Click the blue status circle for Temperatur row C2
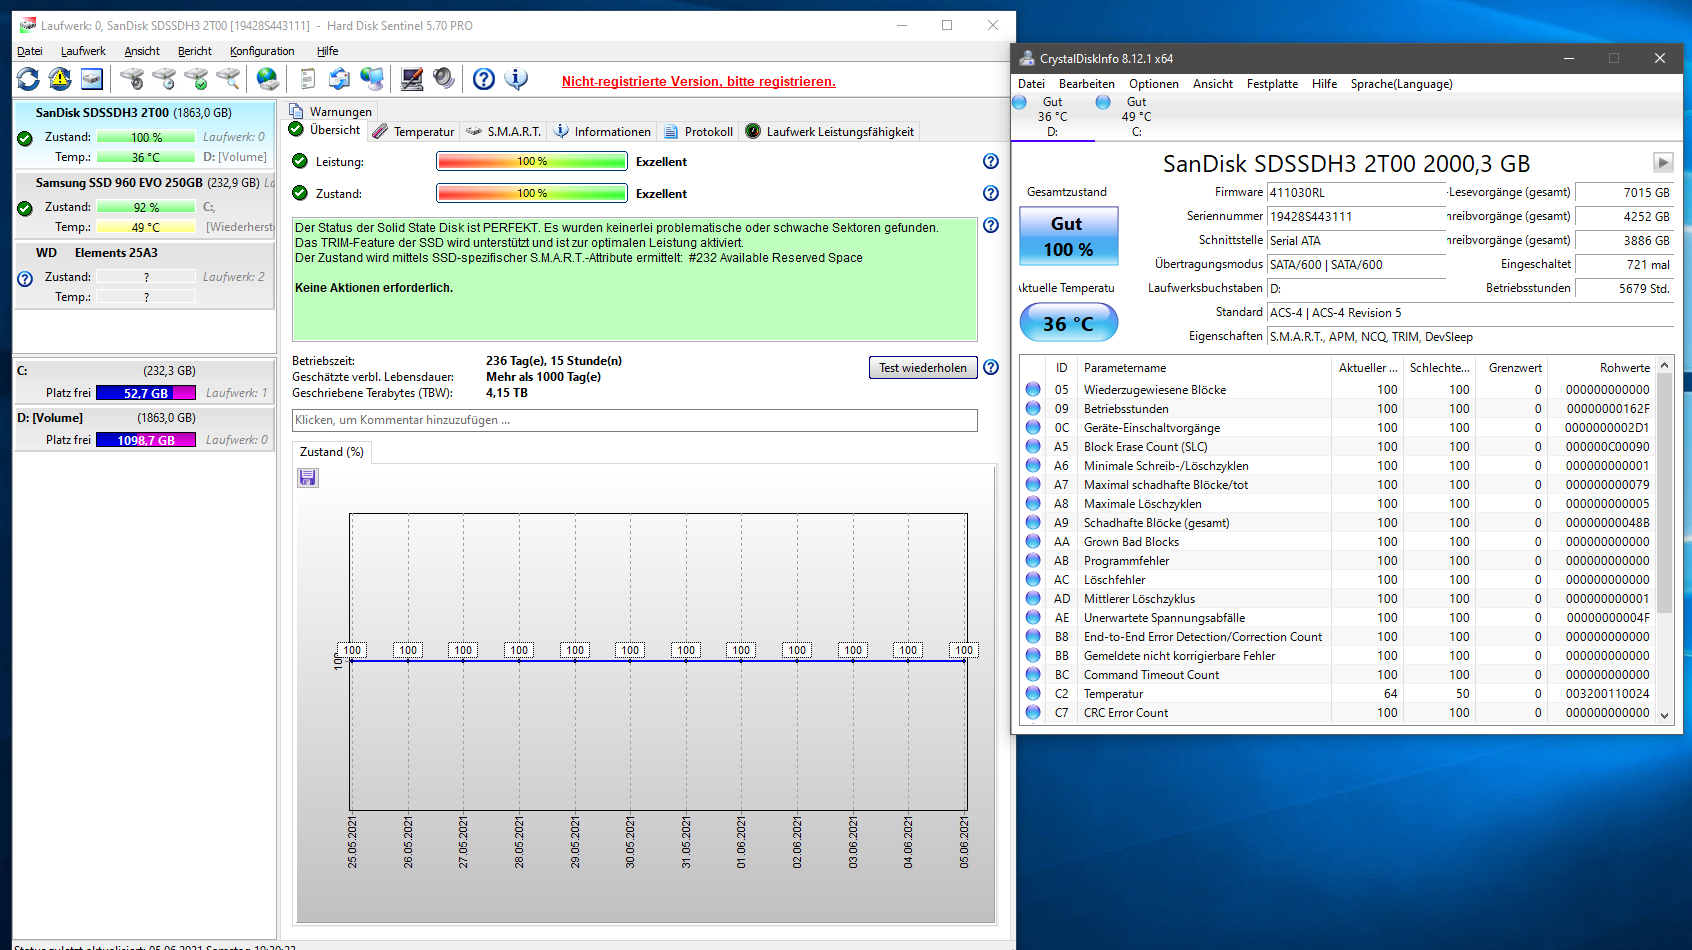The width and height of the screenshot is (1692, 950). coord(1033,693)
